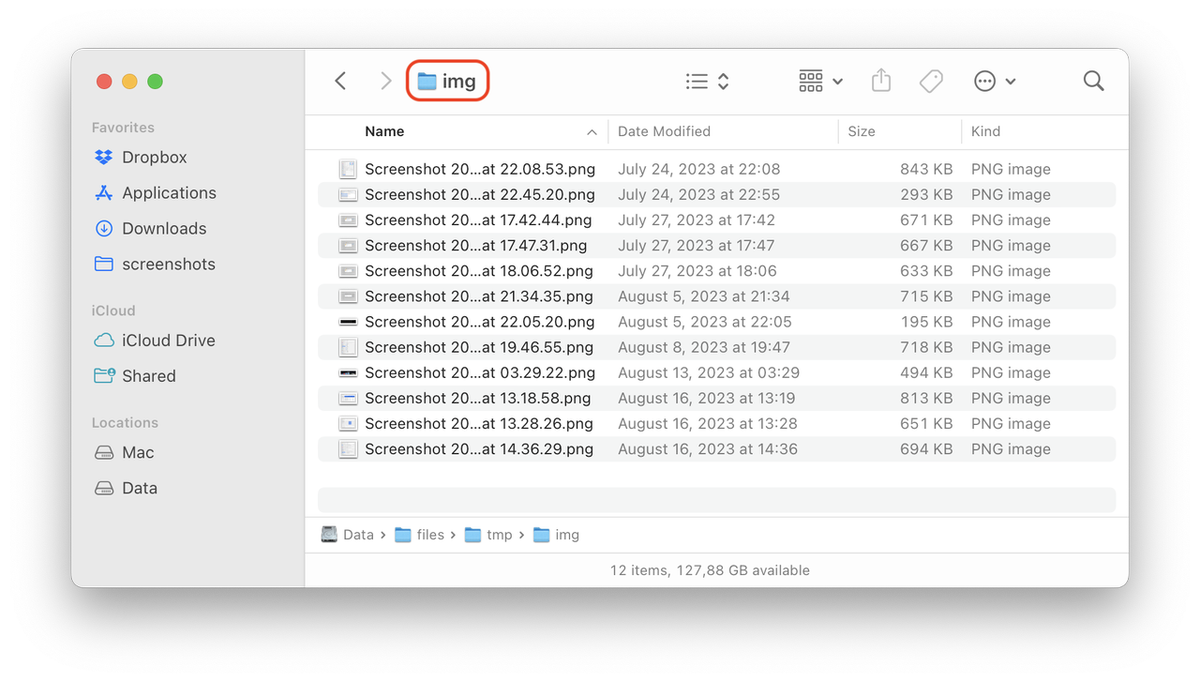Image resolution: width=1200 pixels, height=682 pixels.
Task: Click date August 13, 2023 at 03:29
Action: coord(709,373)
